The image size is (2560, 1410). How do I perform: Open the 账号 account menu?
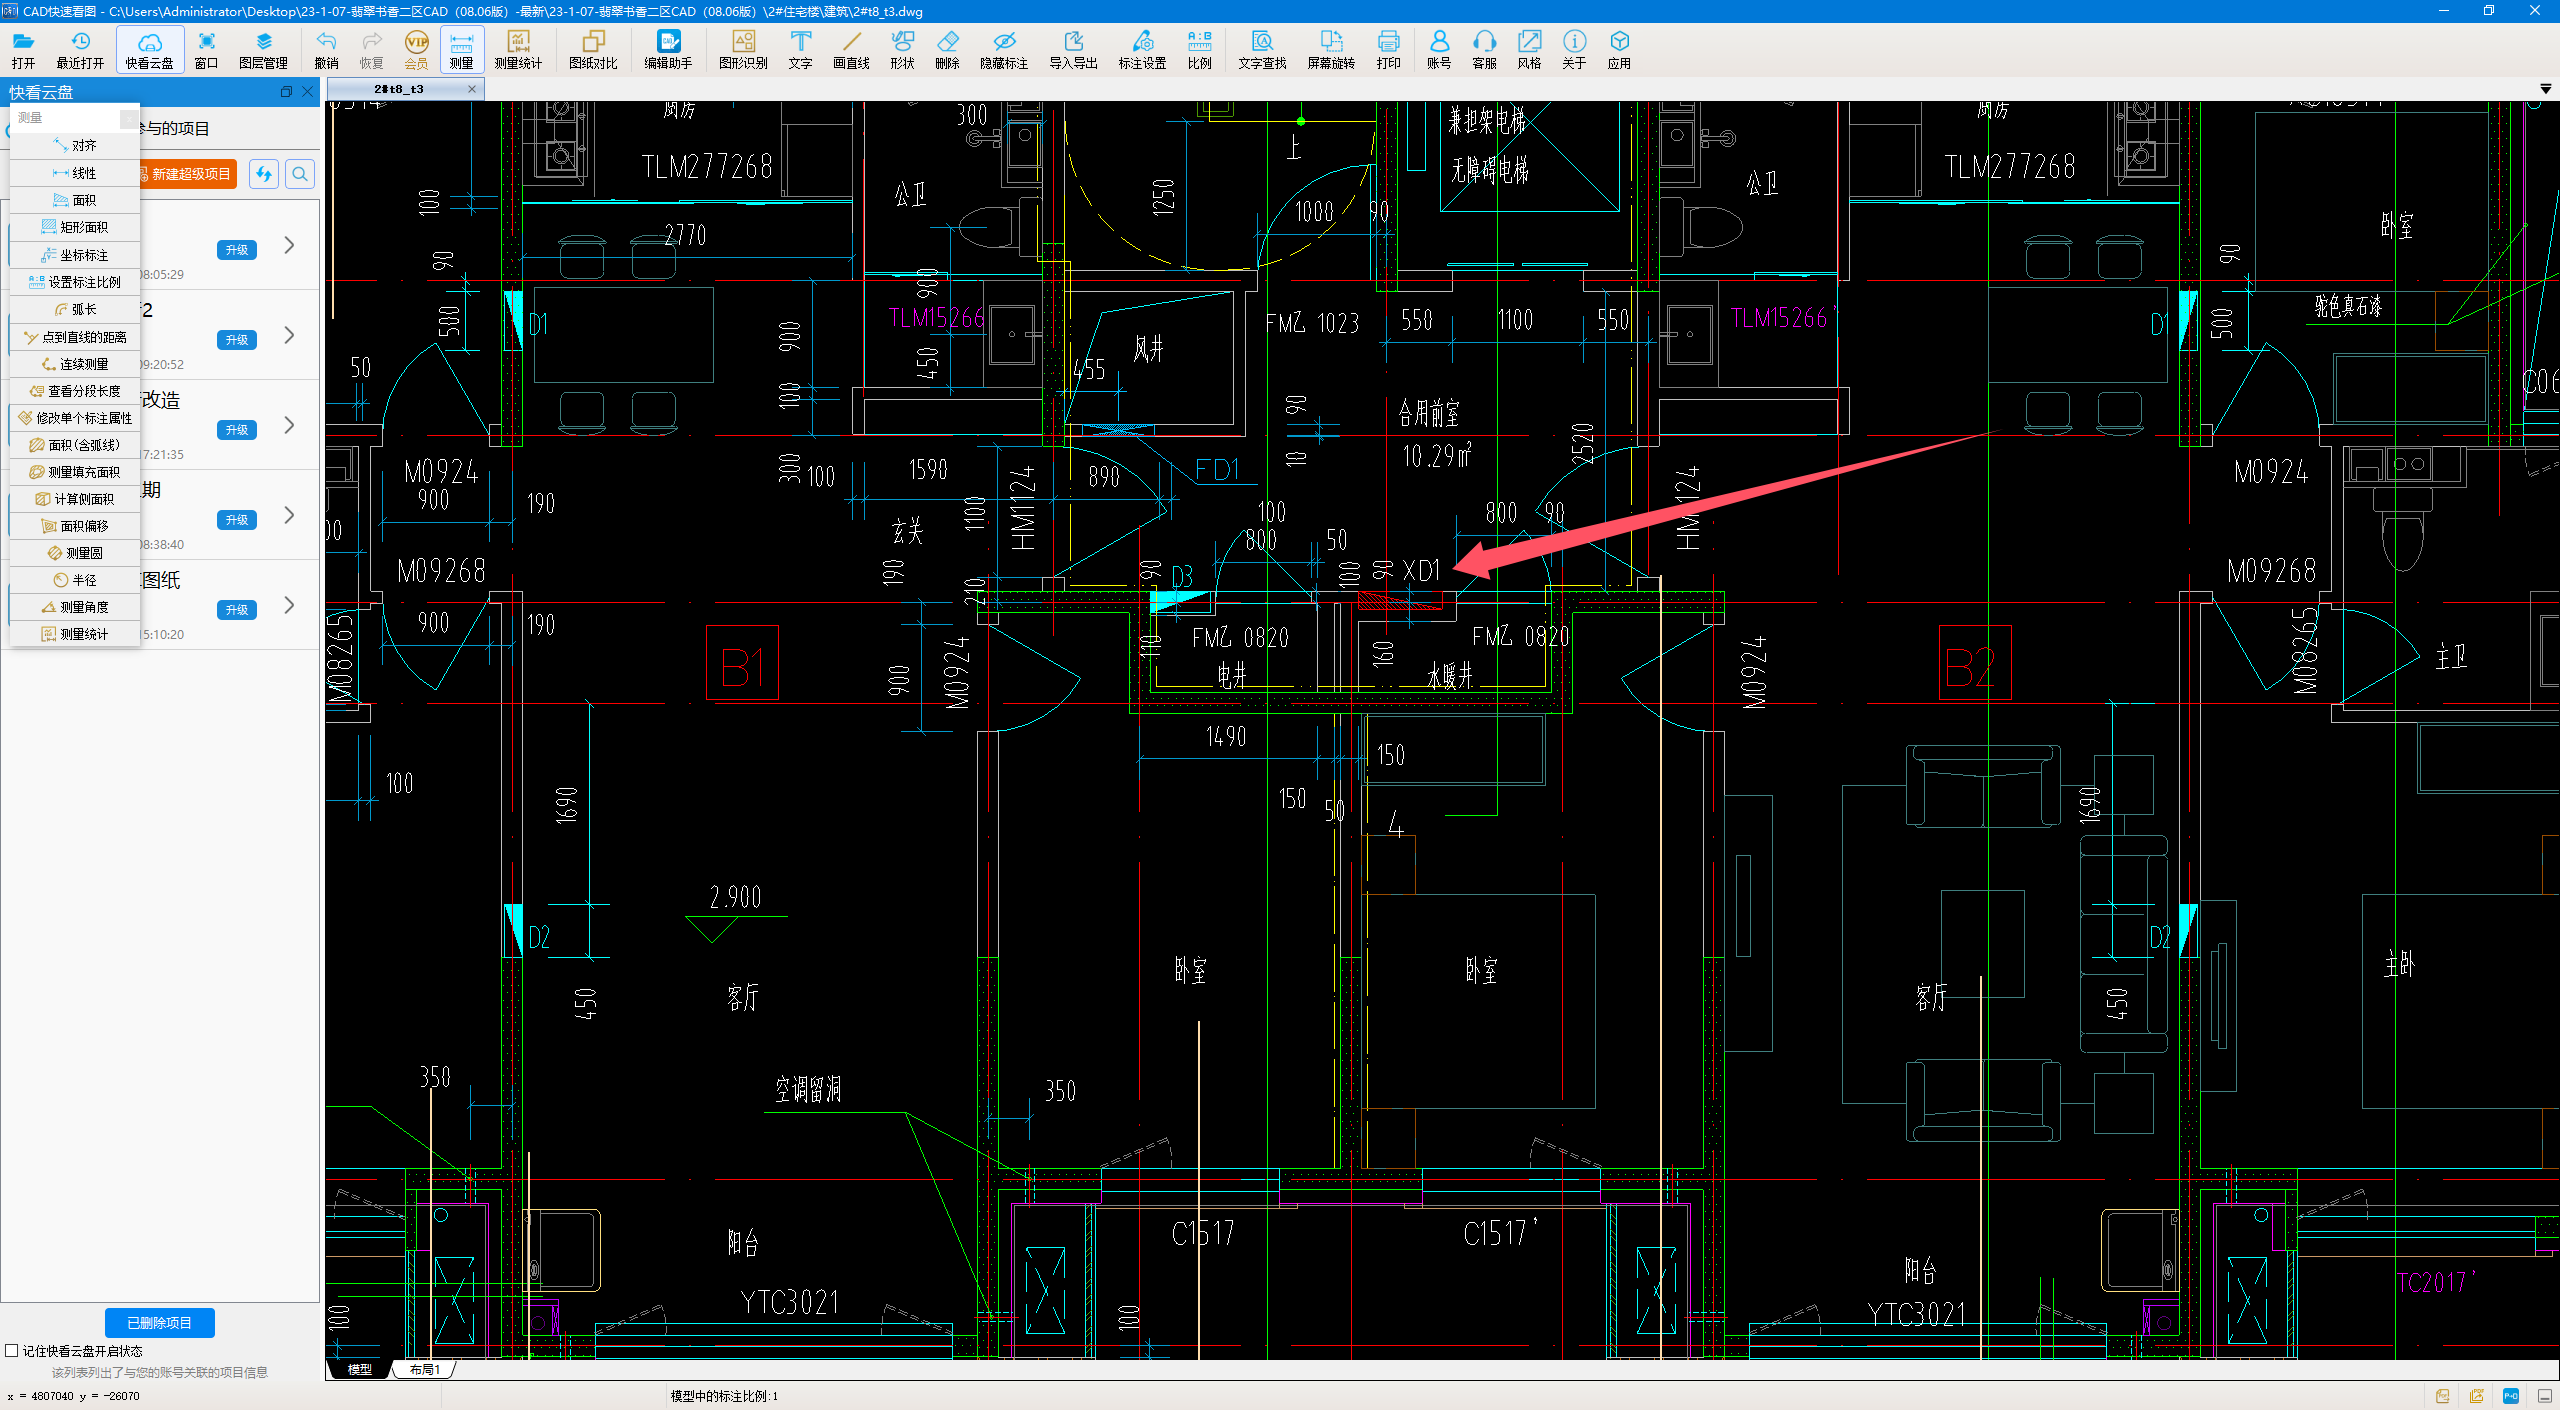pos(1439,49)
